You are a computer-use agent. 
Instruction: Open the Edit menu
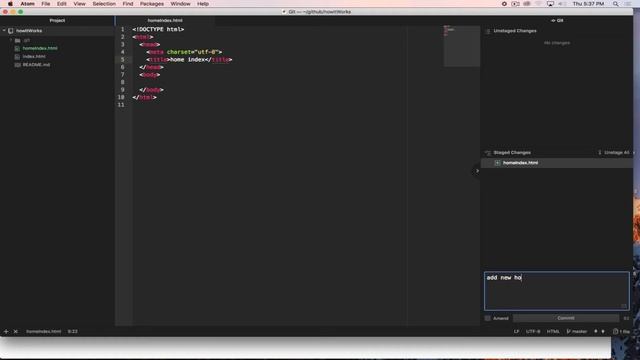point(62,4)
